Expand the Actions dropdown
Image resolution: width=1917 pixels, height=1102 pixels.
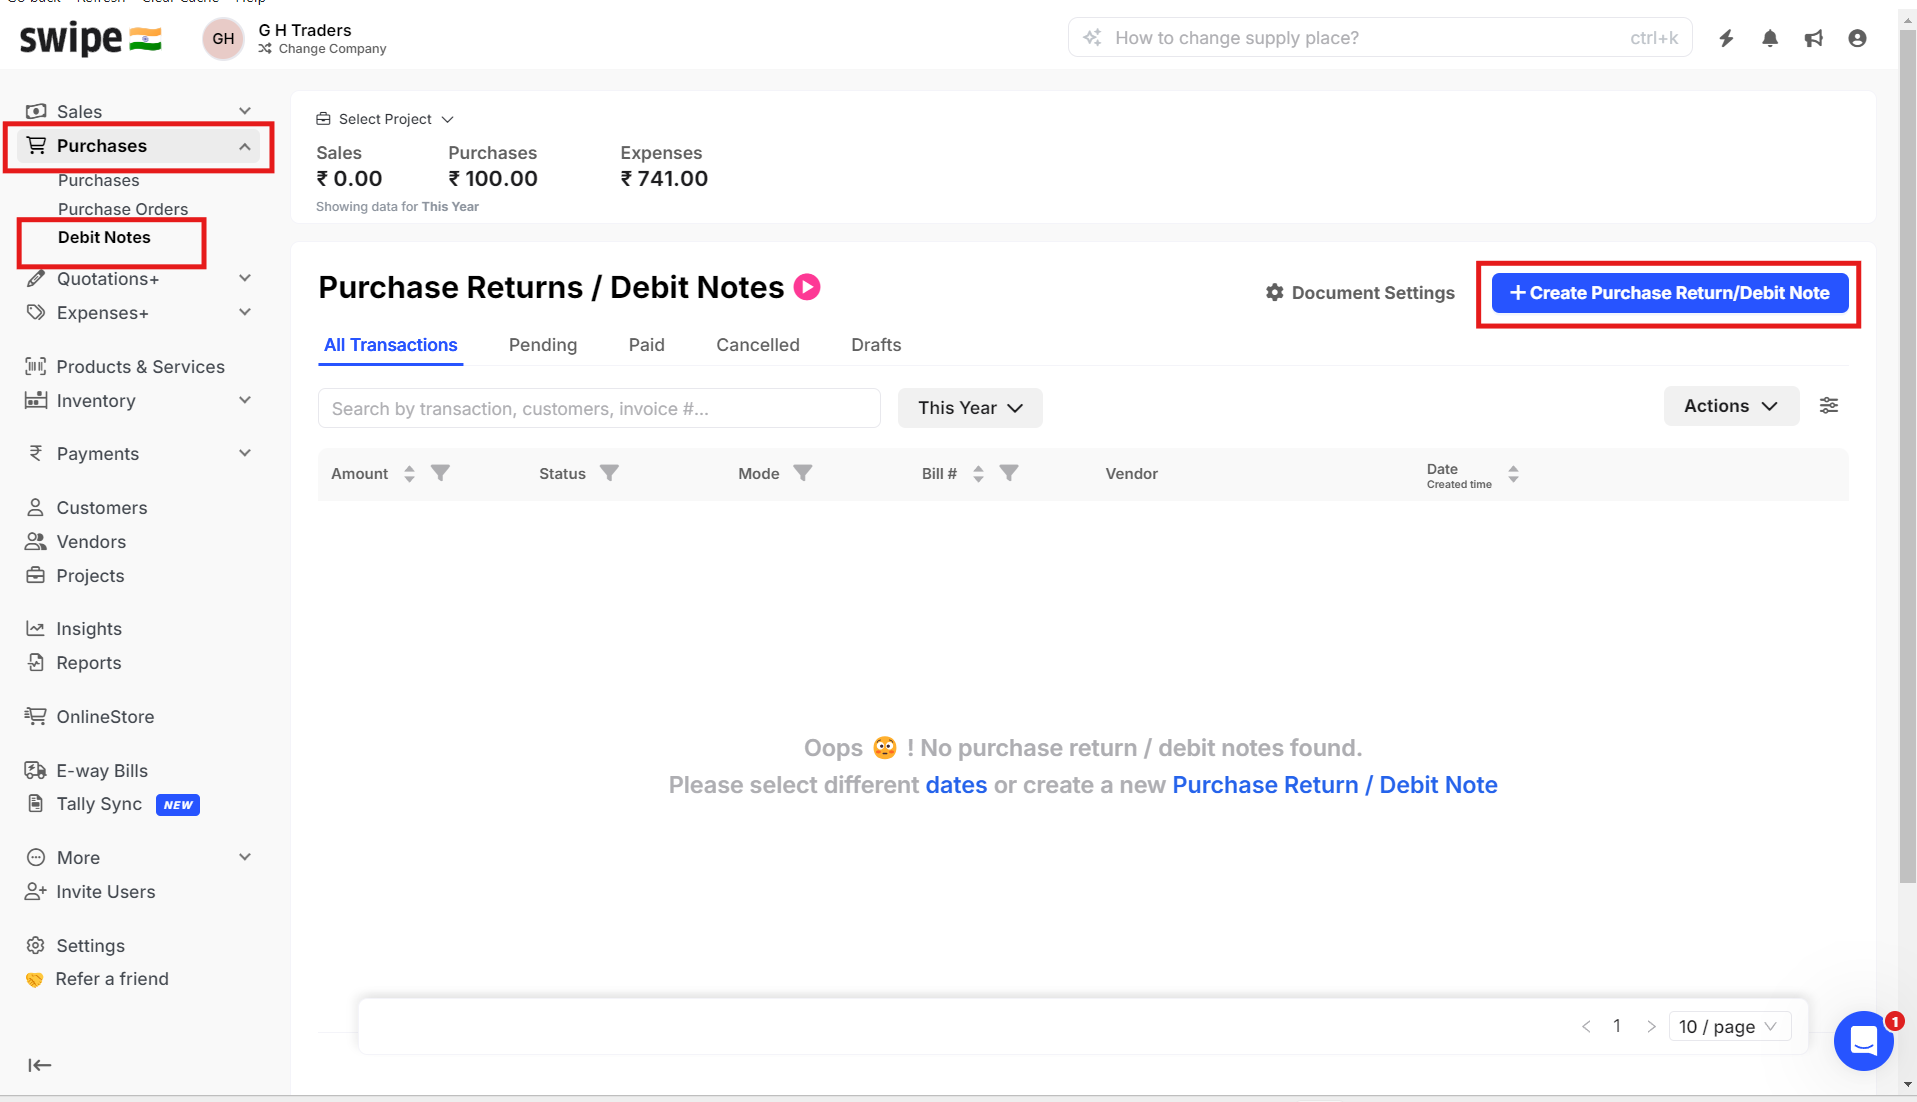tap(1730, 406)
